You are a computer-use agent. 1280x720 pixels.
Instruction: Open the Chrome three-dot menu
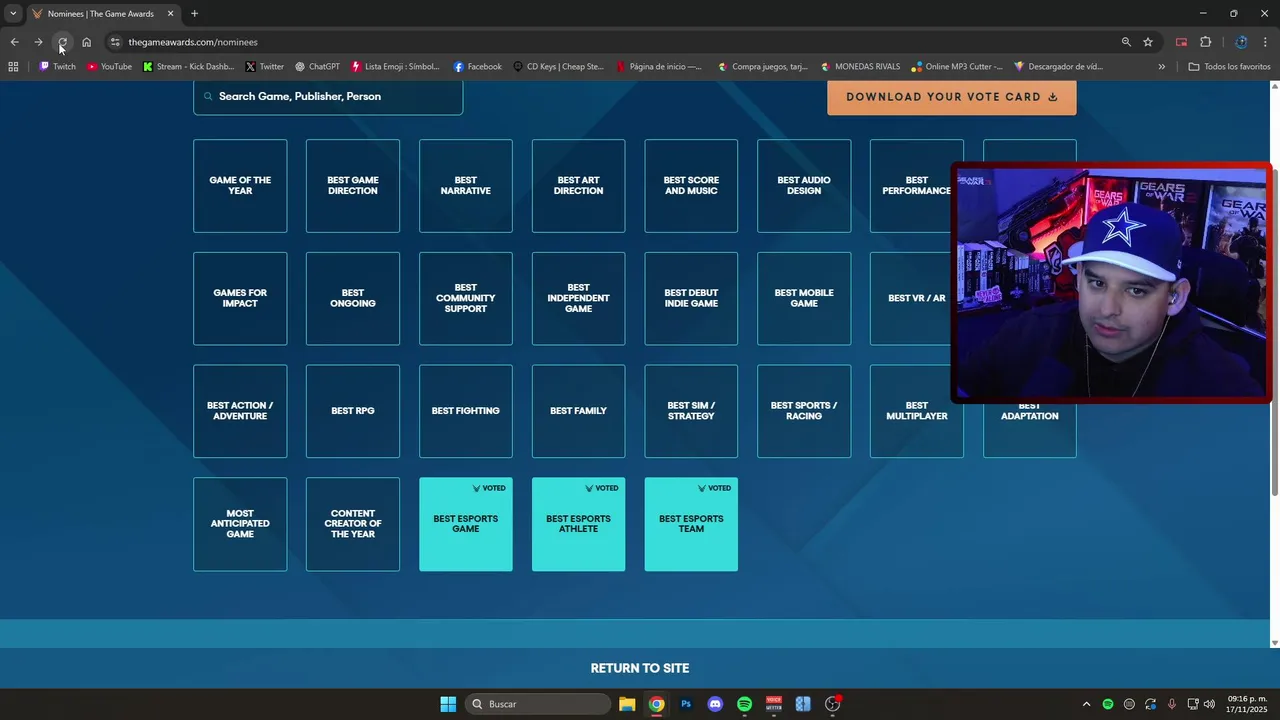click(1265, 42)
